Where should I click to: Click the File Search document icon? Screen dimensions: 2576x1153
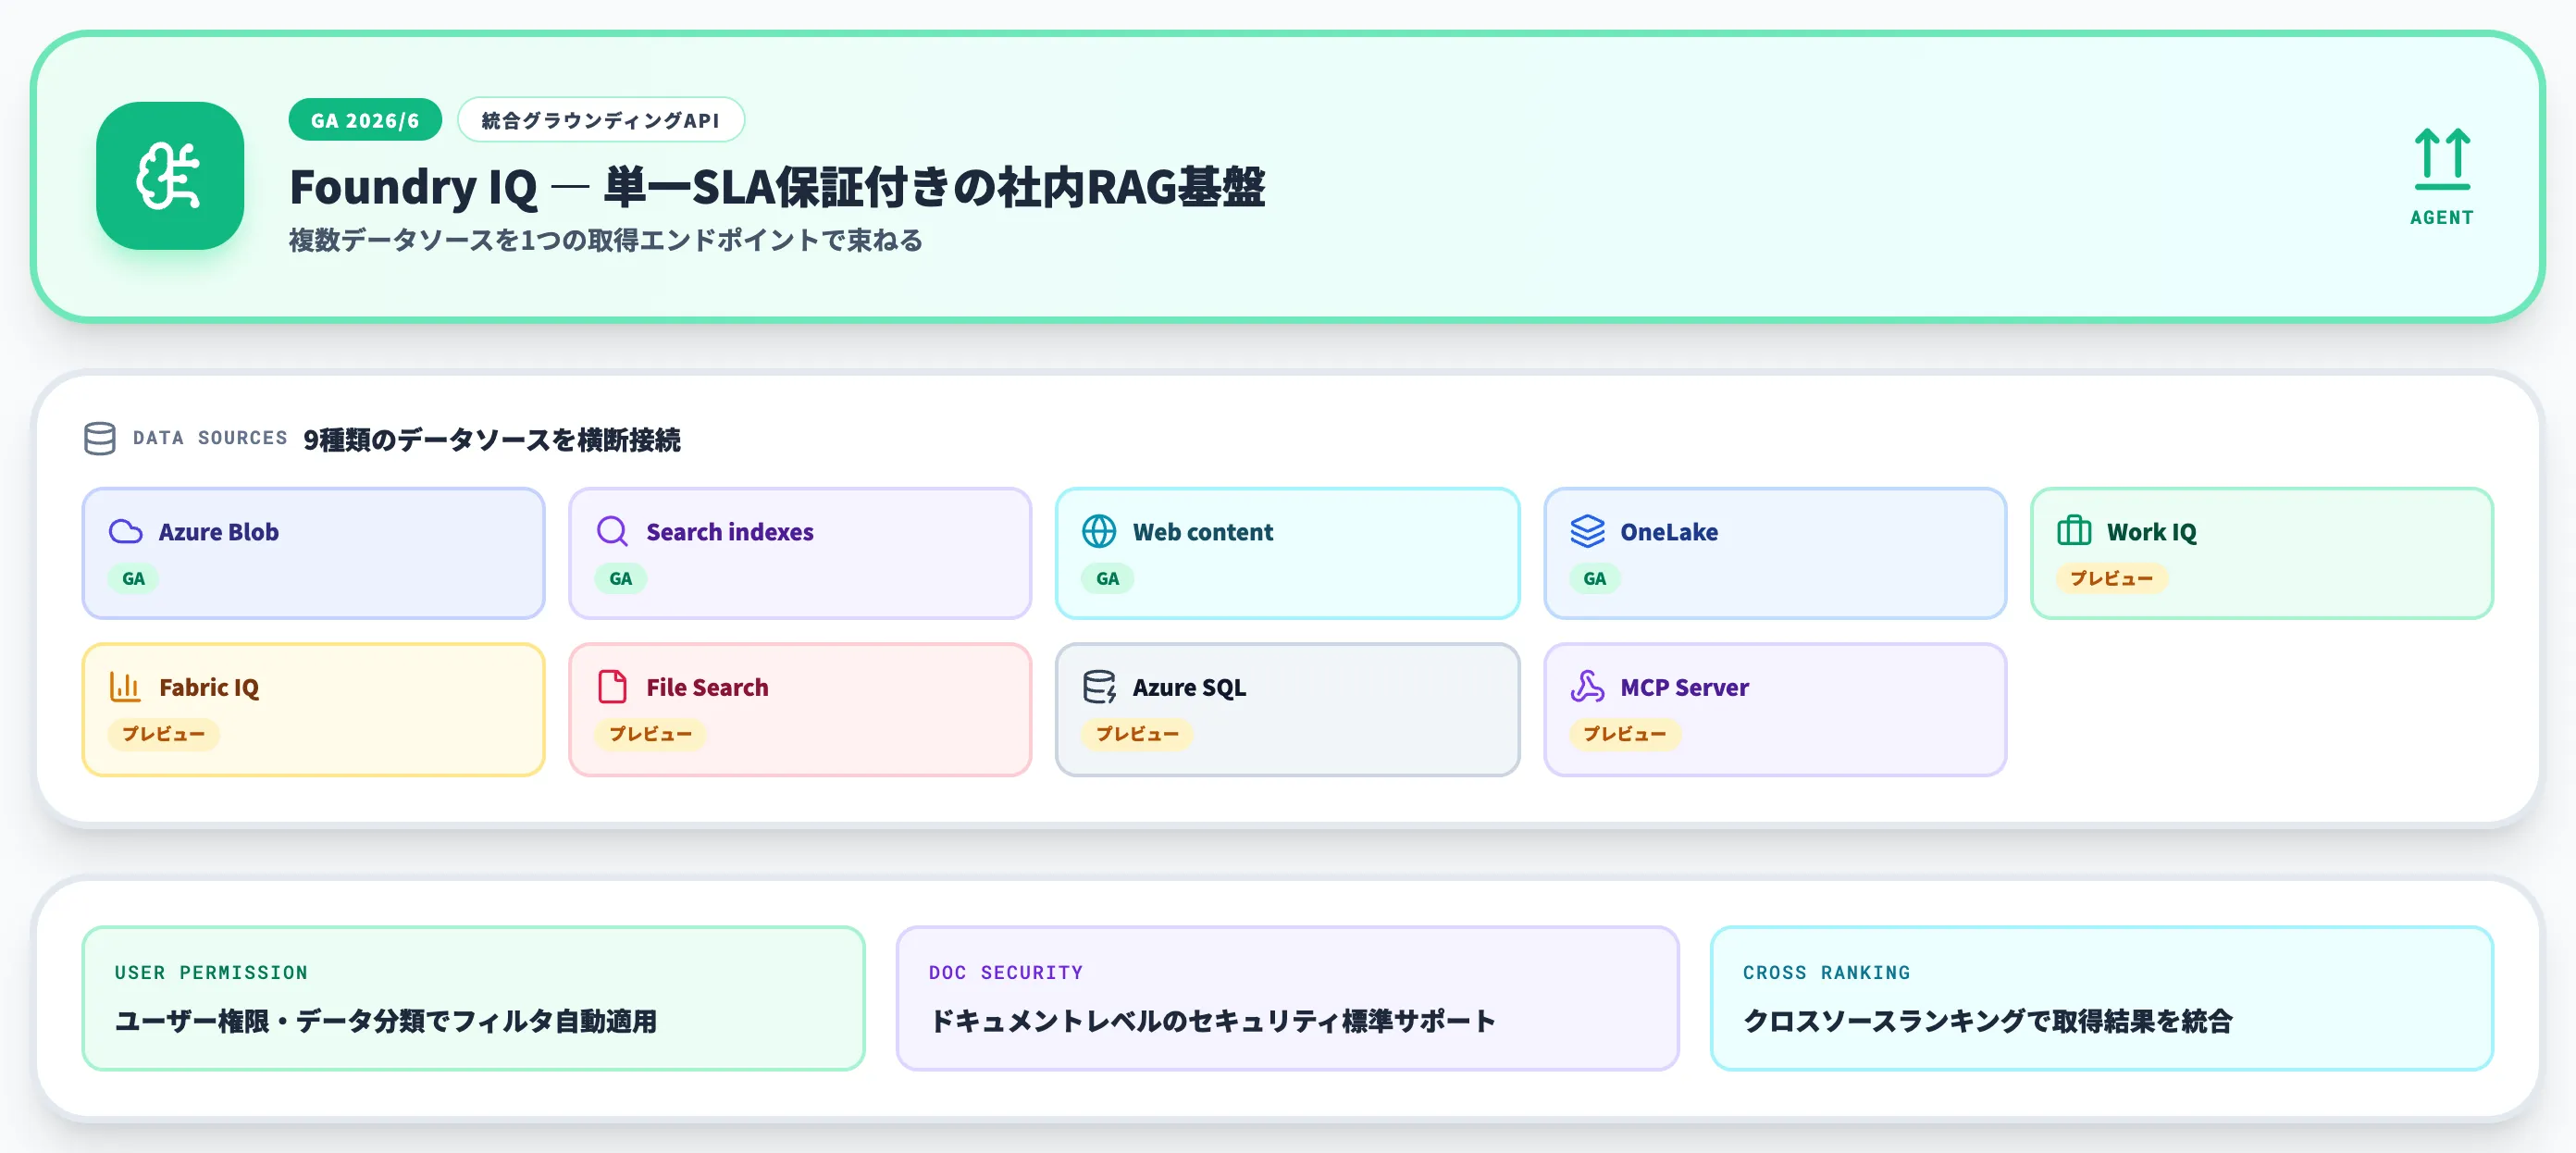coord(612,687)
